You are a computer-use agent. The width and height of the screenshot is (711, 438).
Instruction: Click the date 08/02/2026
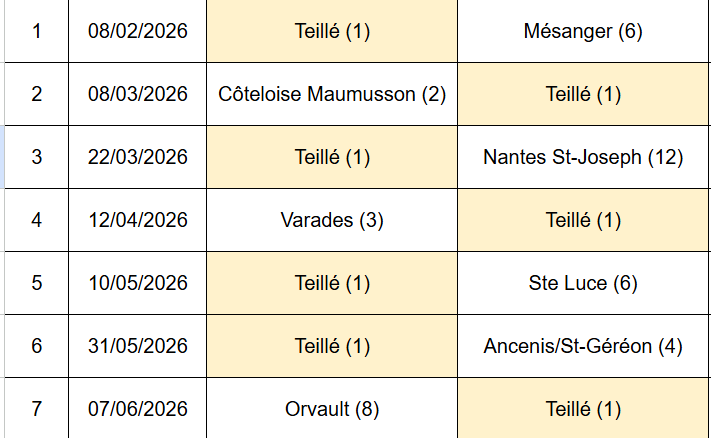point(138,31)
